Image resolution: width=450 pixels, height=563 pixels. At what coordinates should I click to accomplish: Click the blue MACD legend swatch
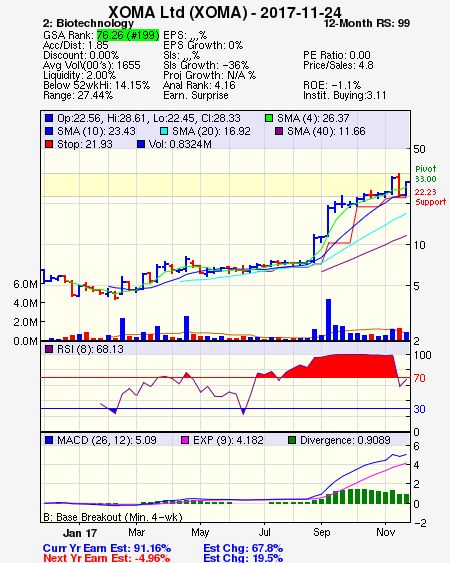(49, 440)
